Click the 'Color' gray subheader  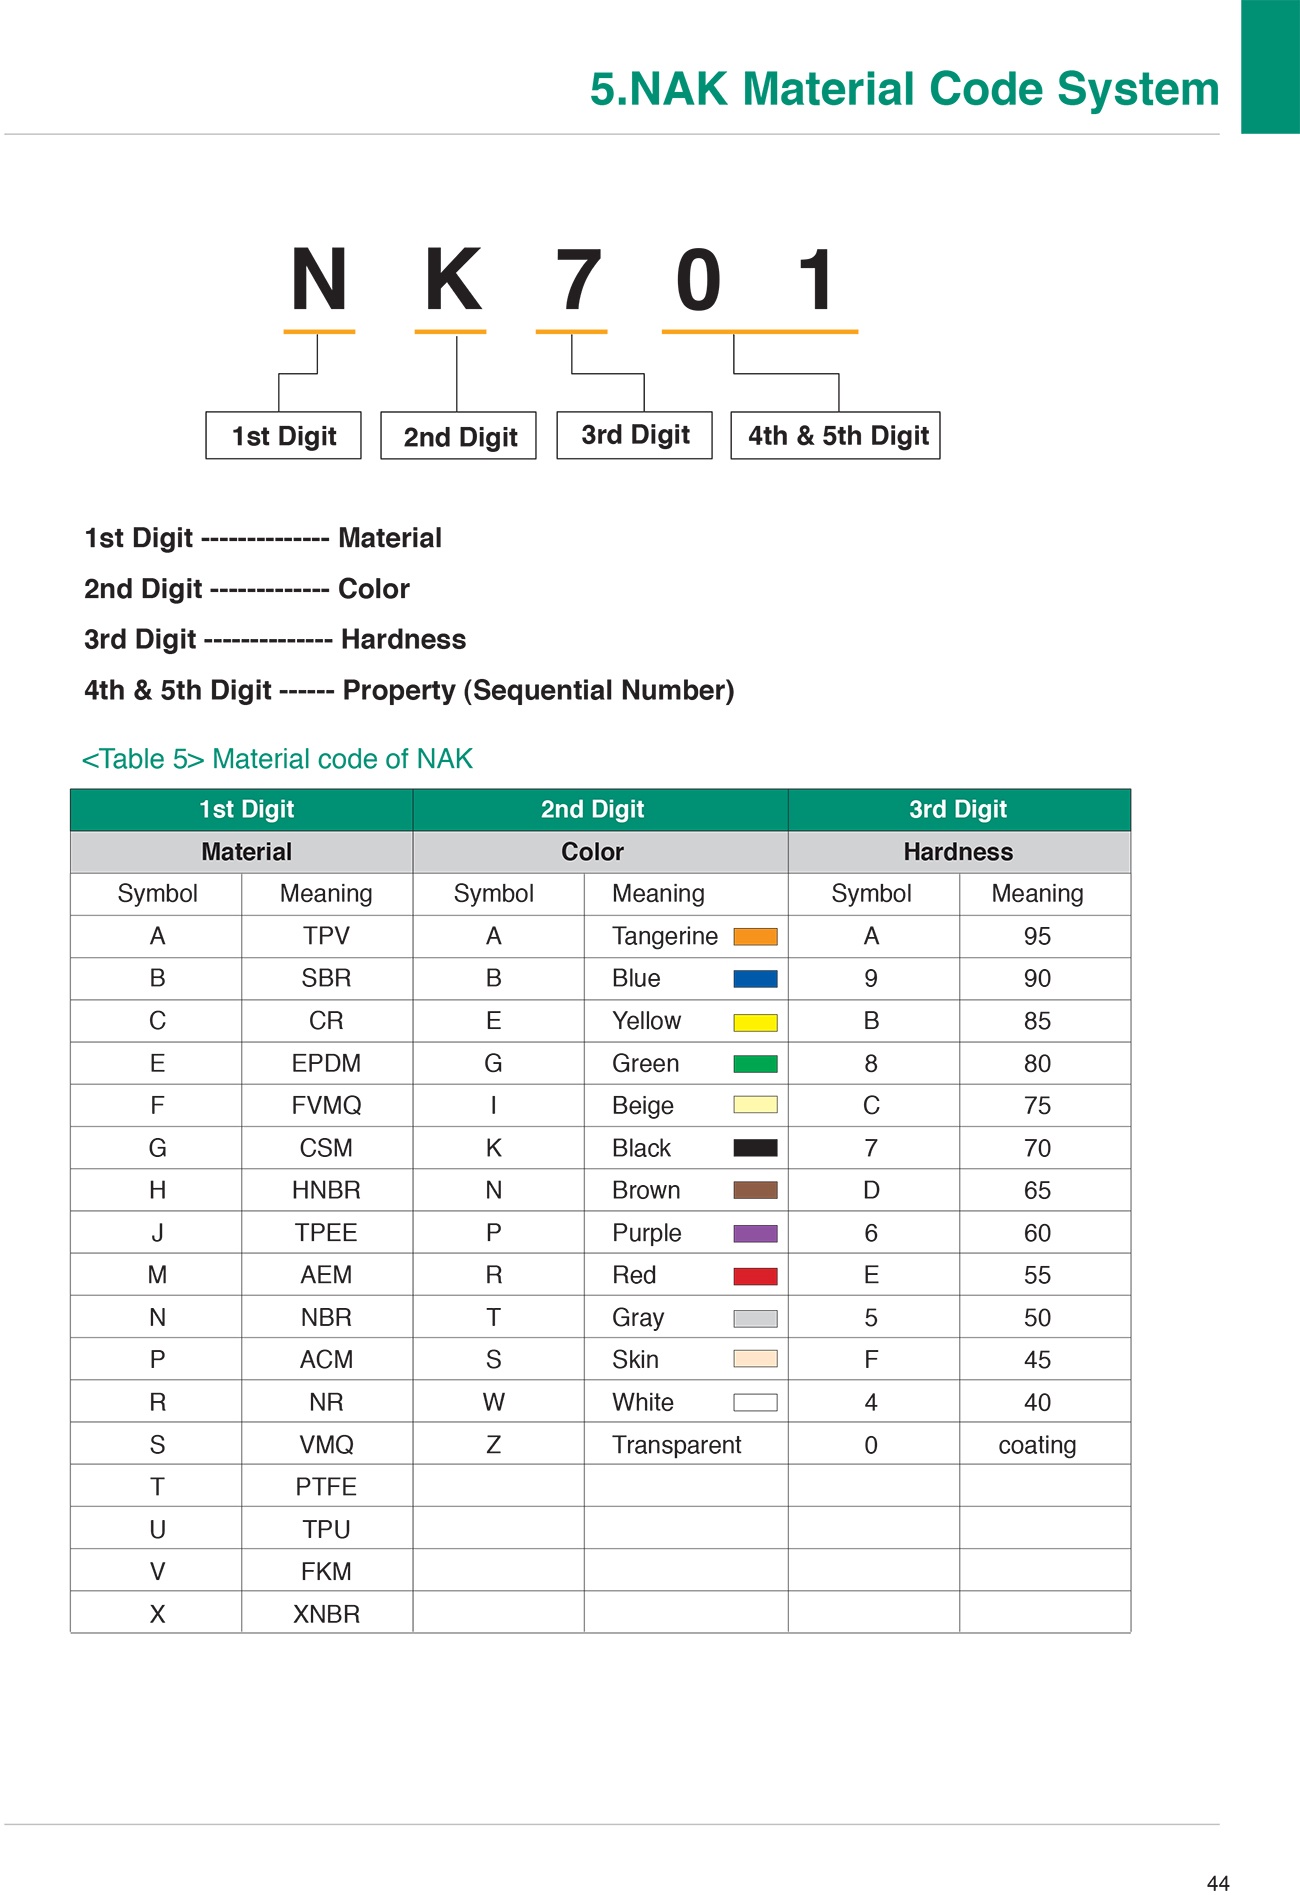[x=600, y=852]
